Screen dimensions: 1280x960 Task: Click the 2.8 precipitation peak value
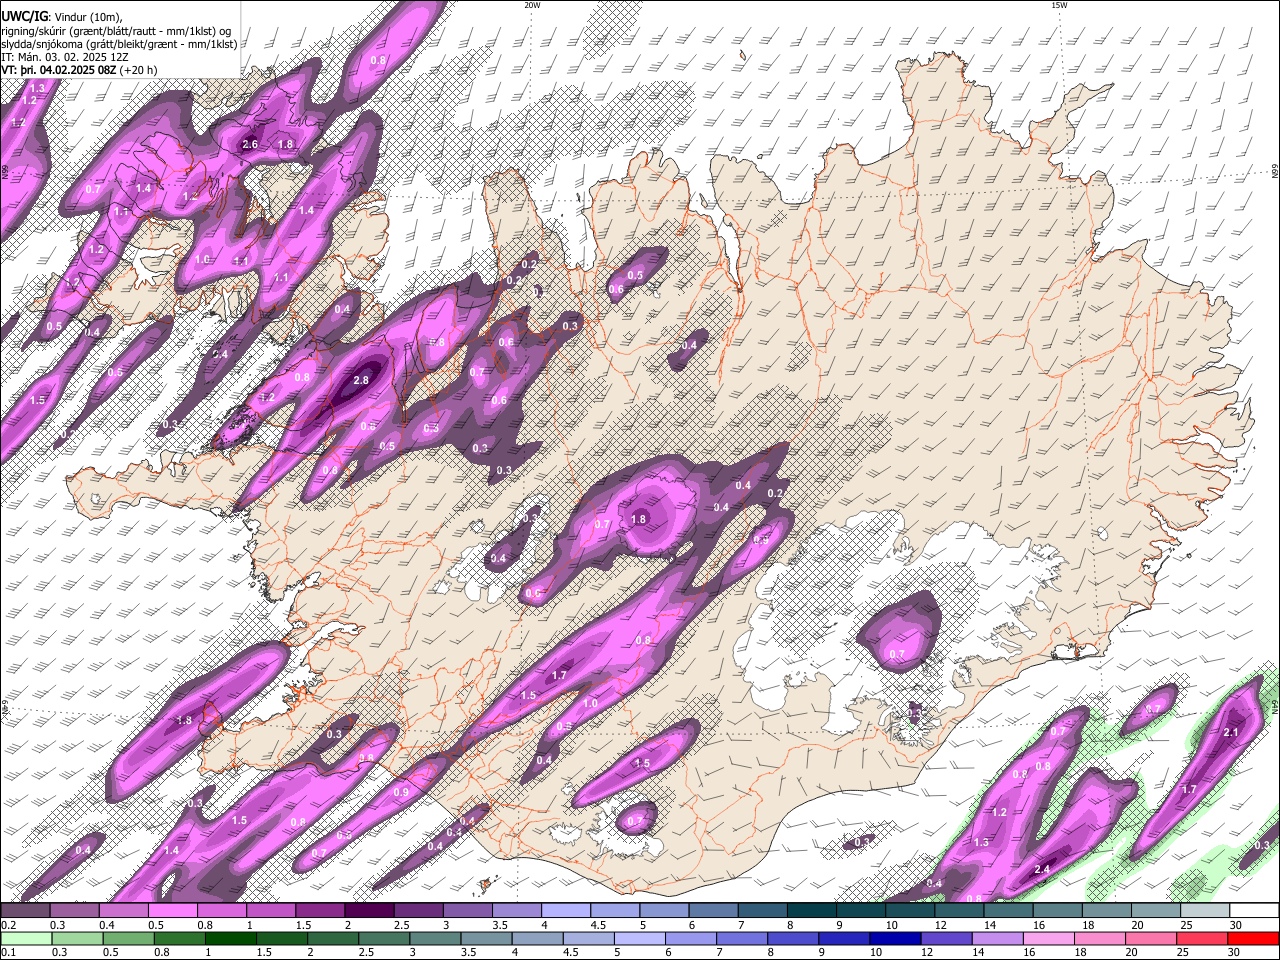[361, 380]
